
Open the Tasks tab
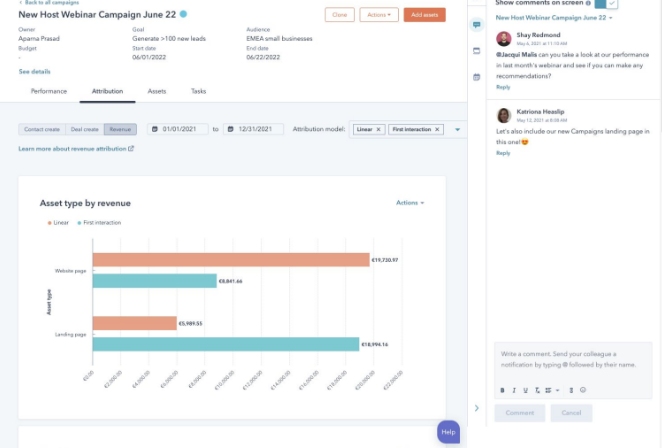[198, 91]
